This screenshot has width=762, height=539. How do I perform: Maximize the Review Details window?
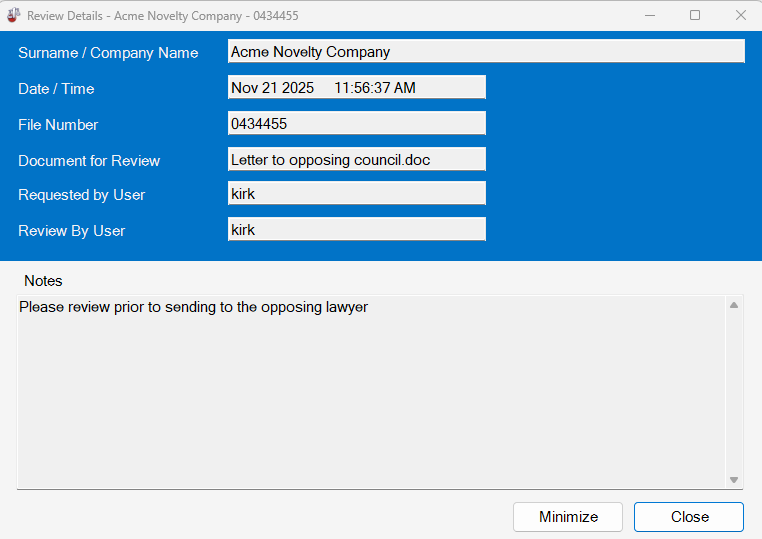[x=695, y=16]
